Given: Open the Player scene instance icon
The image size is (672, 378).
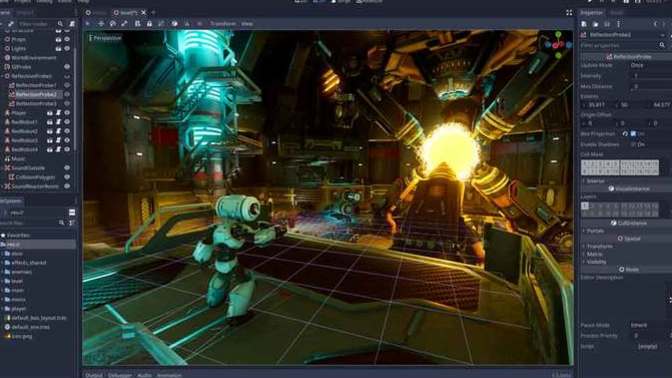Looking at the screenshot, I should 50,113.
